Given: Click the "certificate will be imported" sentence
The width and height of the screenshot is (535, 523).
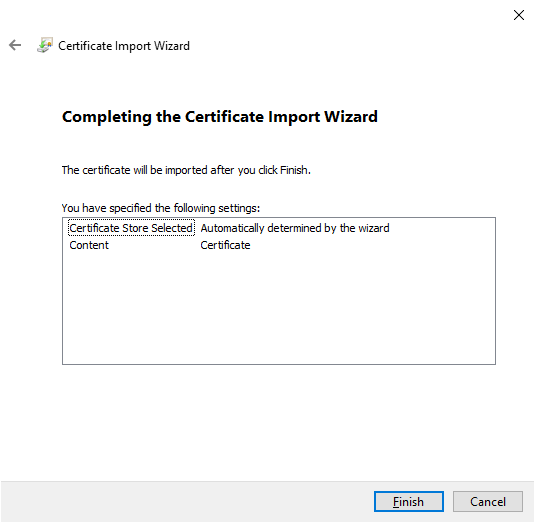Looking at the screenshot, I should (x=186, y=170).
